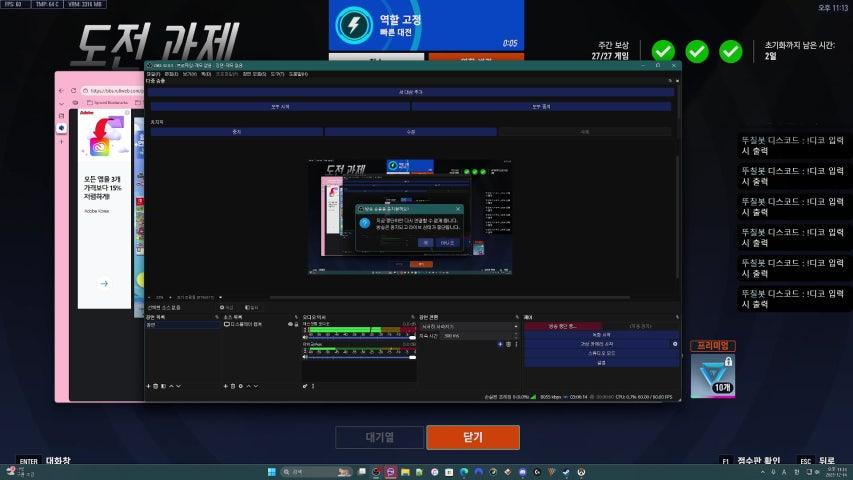The image size is (853, 480).
Task: Open File menu in OBS menu bar
Action: click(153, 74)
